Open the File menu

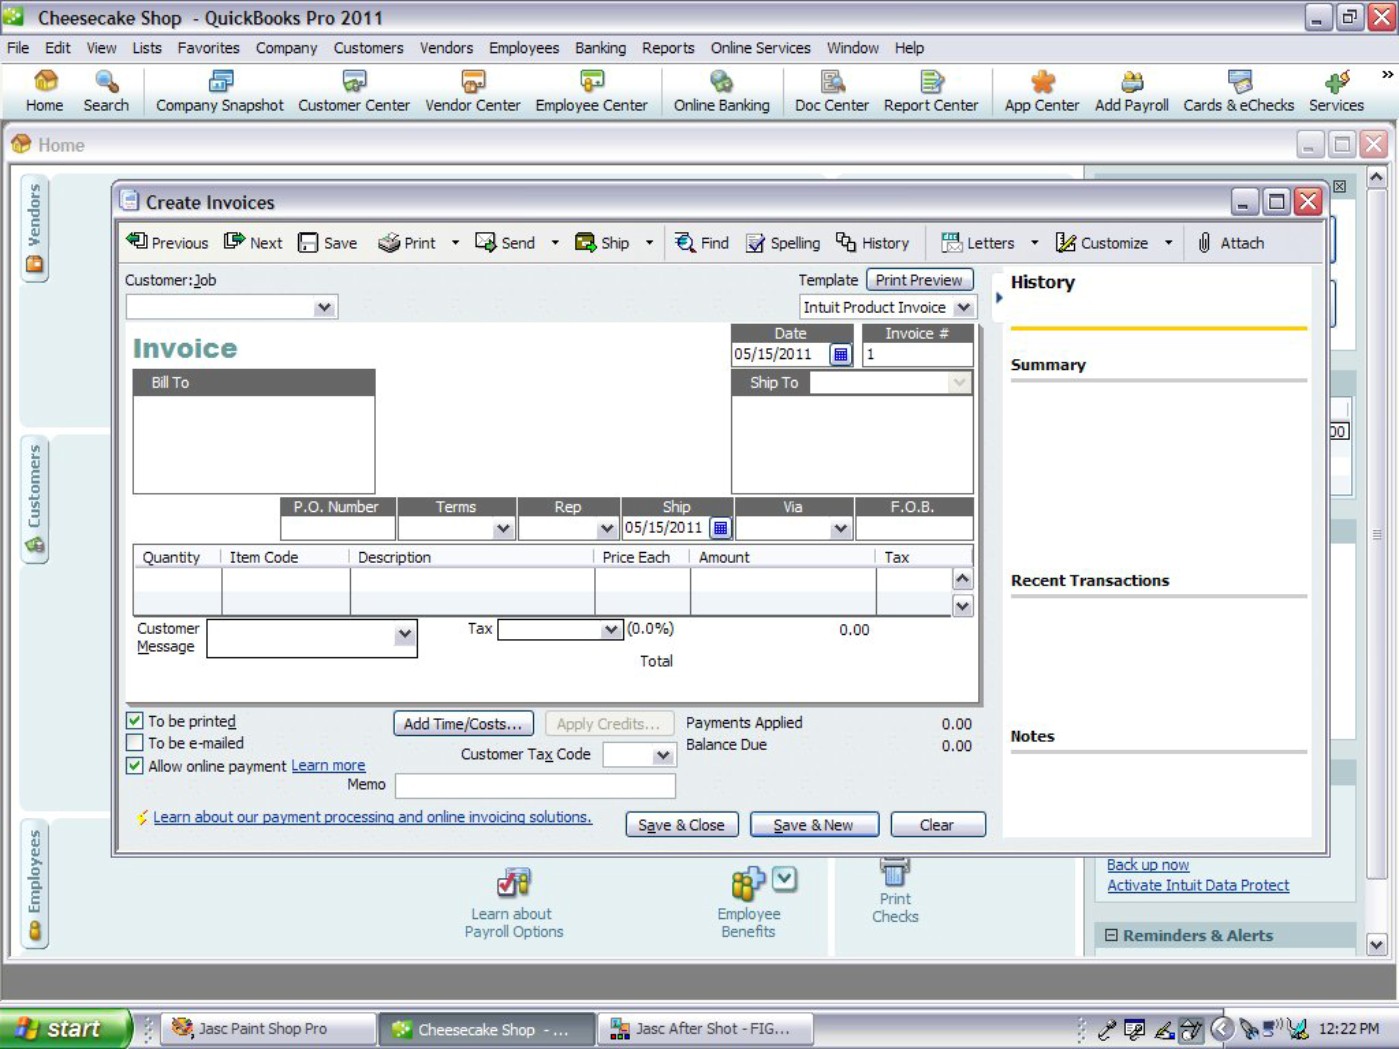(x=18, y=48)
